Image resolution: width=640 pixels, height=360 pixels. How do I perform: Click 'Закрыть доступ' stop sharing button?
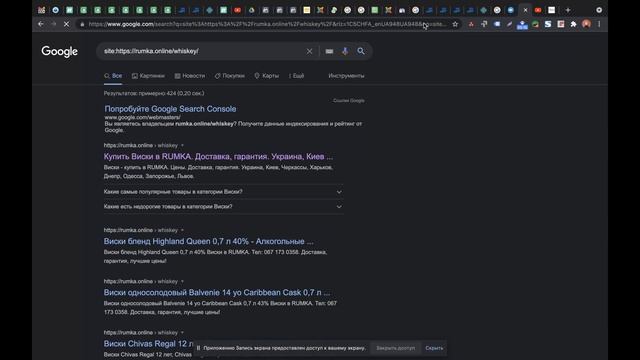click(395, 348)
